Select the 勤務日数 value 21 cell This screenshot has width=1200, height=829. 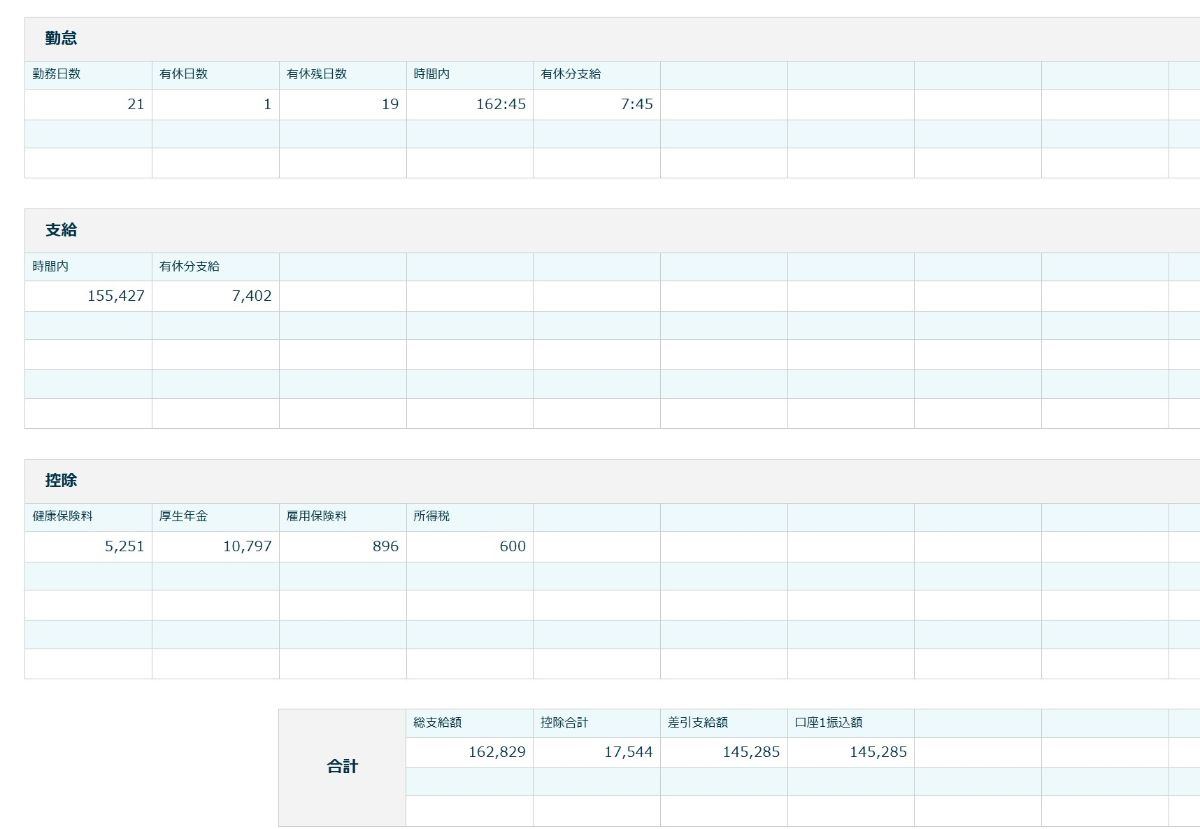click(88, 104)
